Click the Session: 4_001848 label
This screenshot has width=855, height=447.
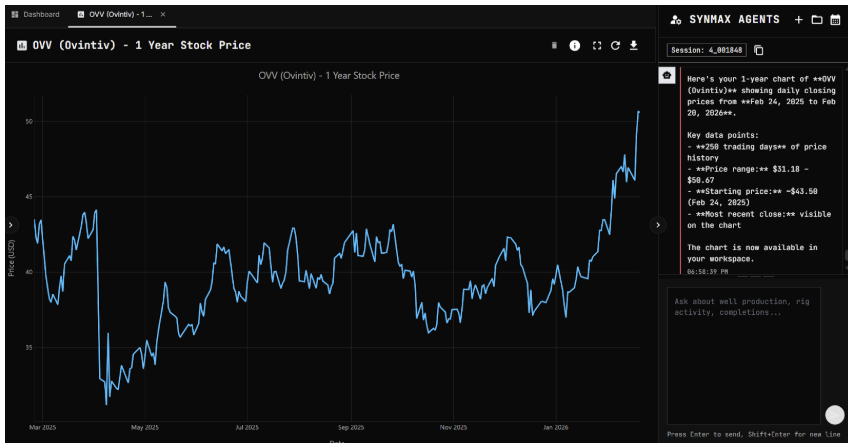[708, 50]
